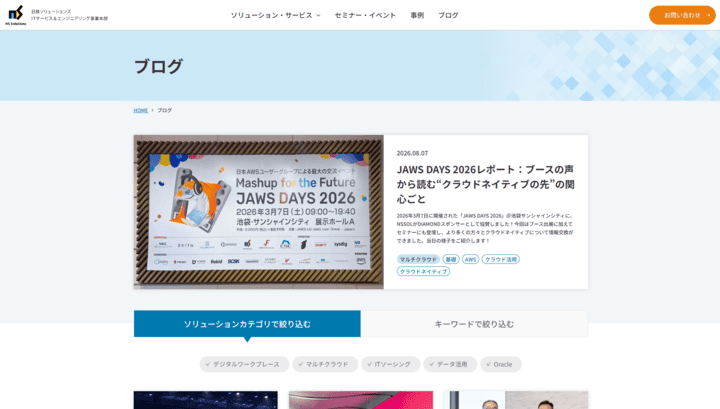This screenshot has width=720, height=409.
Task: Select the AWS tag
Action: pyautogui.click(x=470, y=259)
